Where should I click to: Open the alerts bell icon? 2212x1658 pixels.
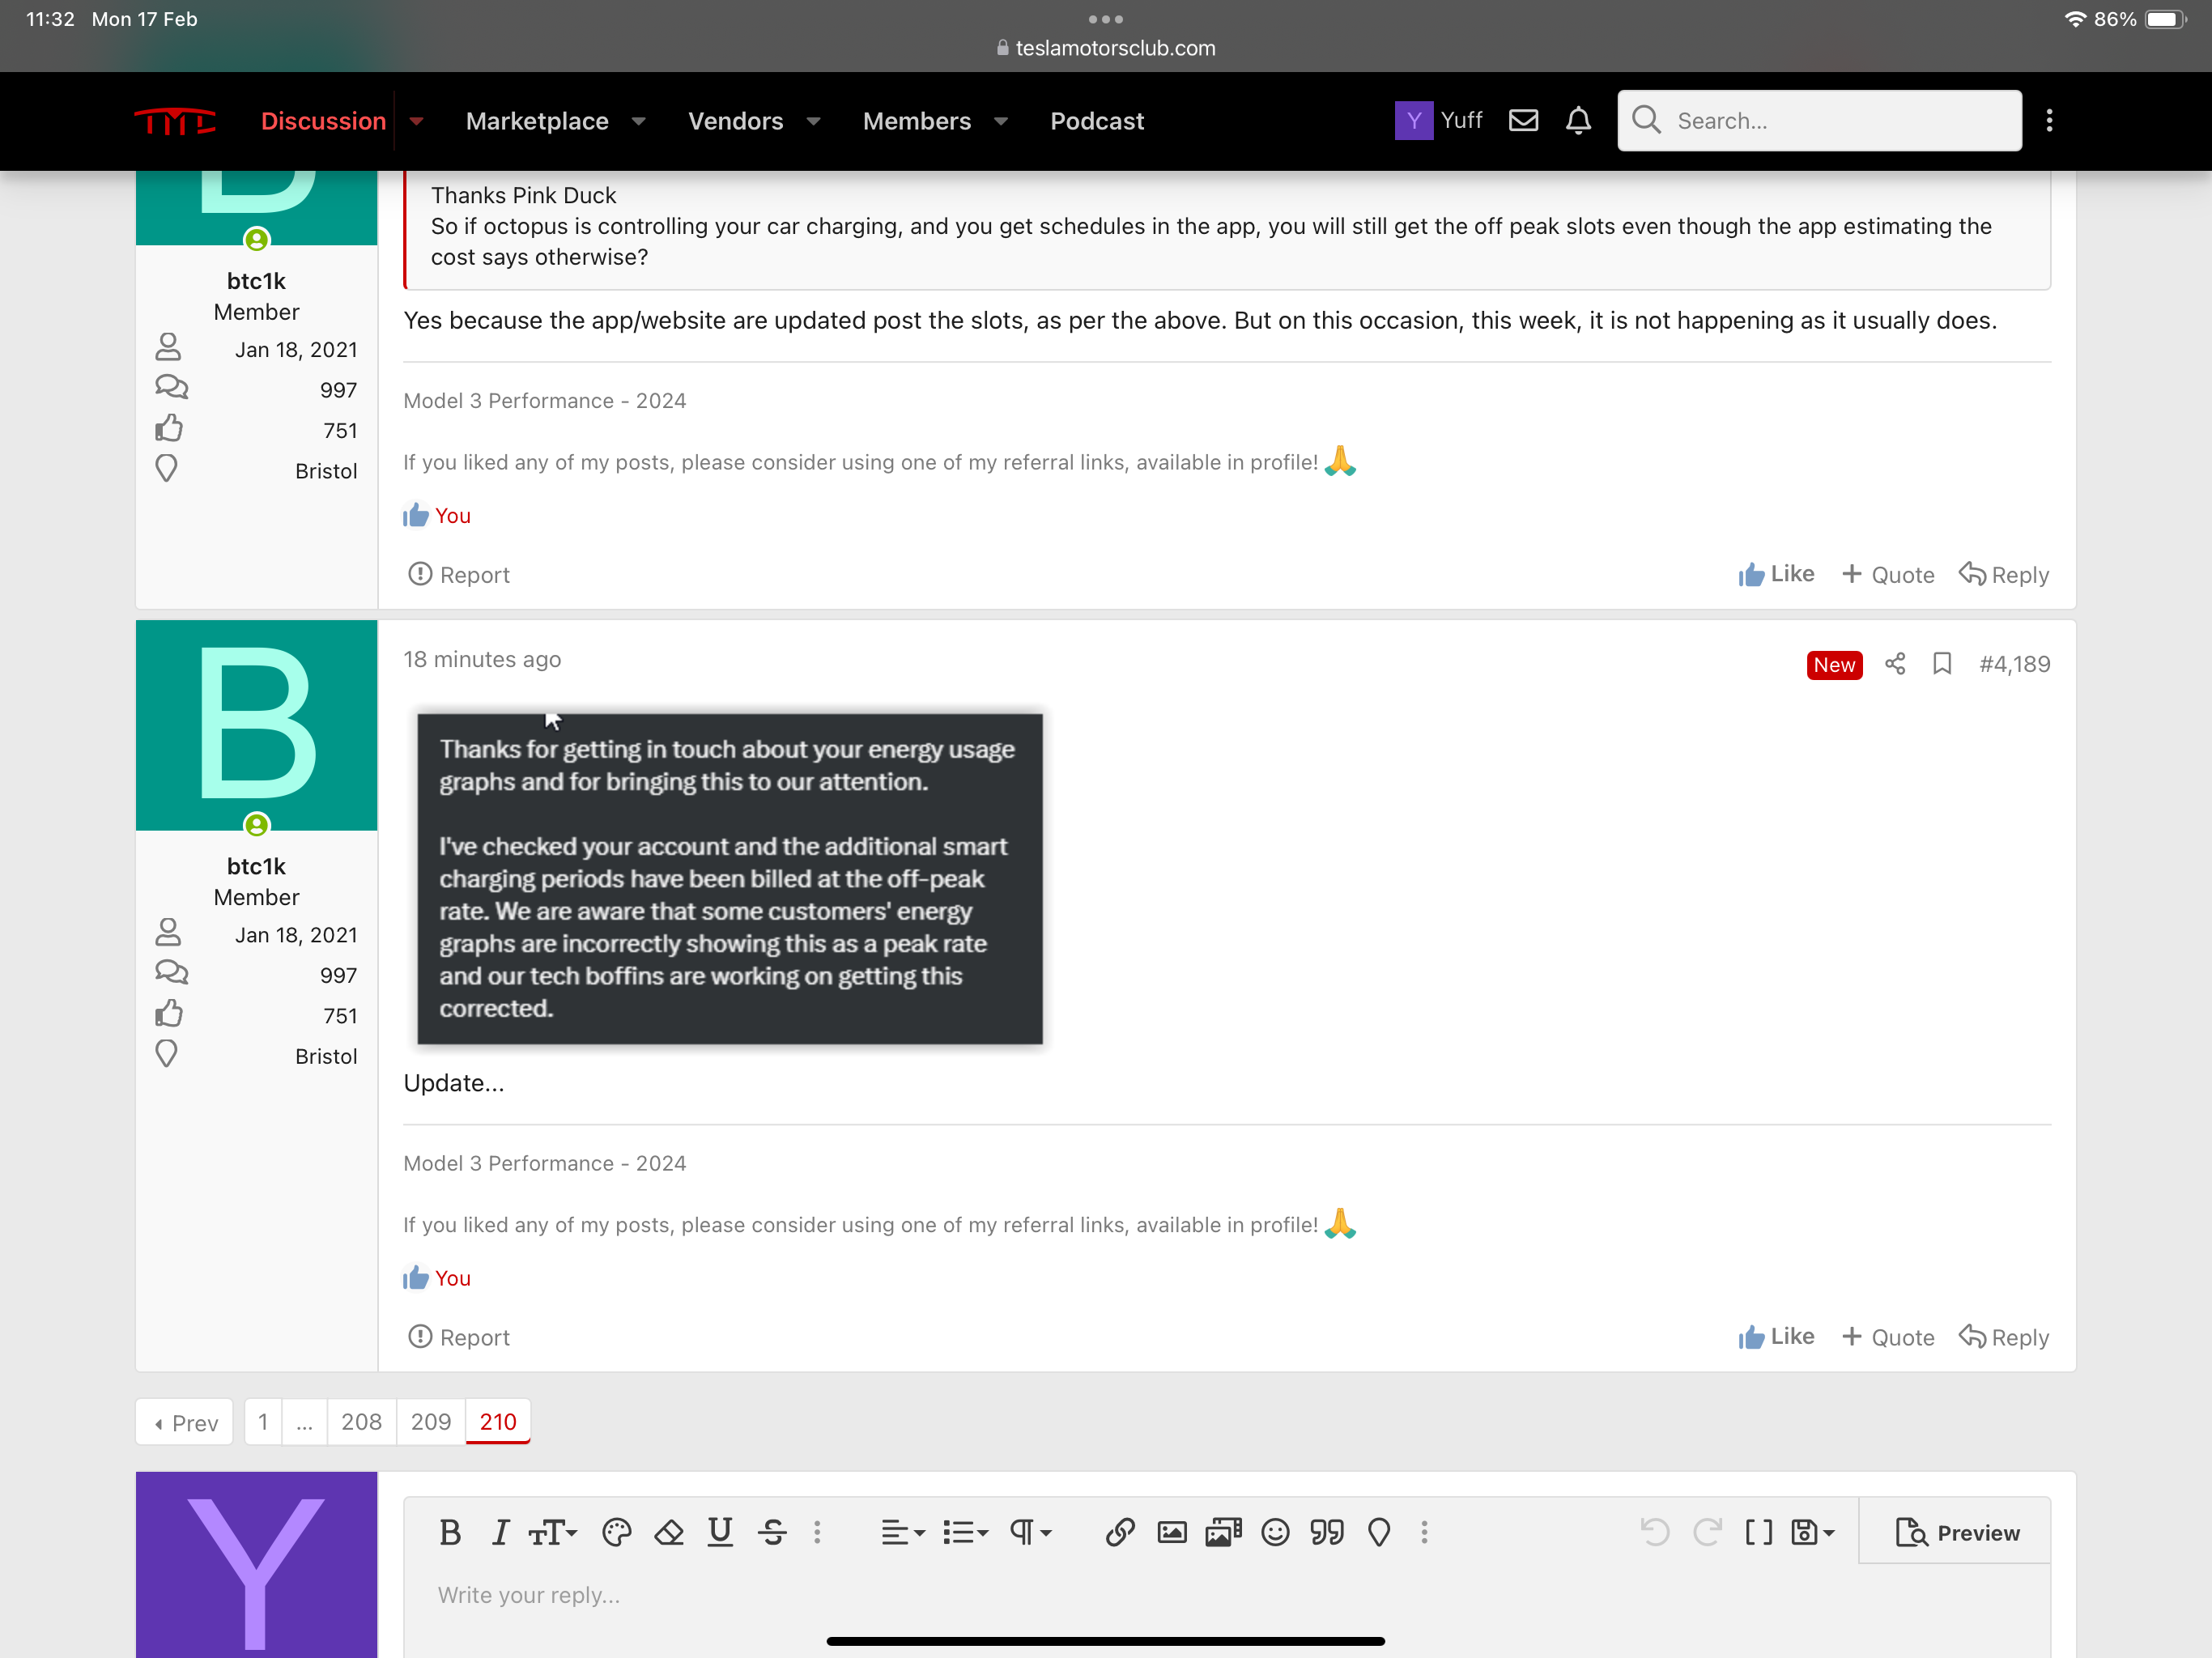pyautogui.click(x=1578, y=121)
